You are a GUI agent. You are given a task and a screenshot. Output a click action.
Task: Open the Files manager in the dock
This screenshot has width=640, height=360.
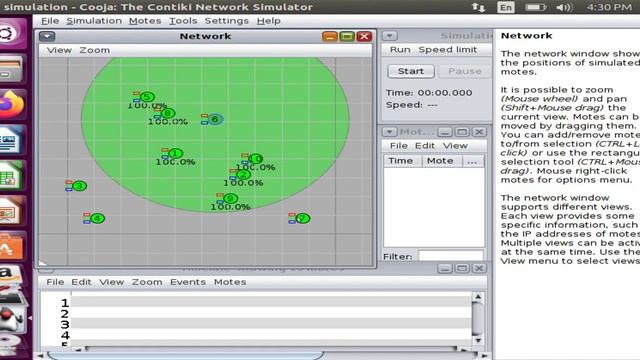(x=12, y=69)
